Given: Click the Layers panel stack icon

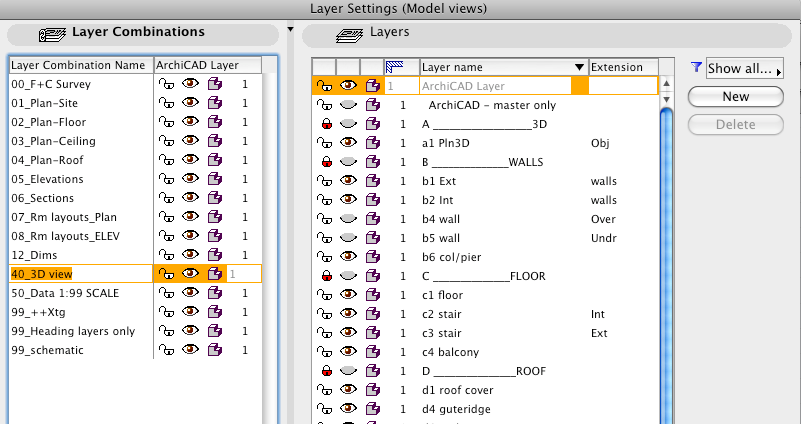Looking at the screenshot, I should coord(349,35).
